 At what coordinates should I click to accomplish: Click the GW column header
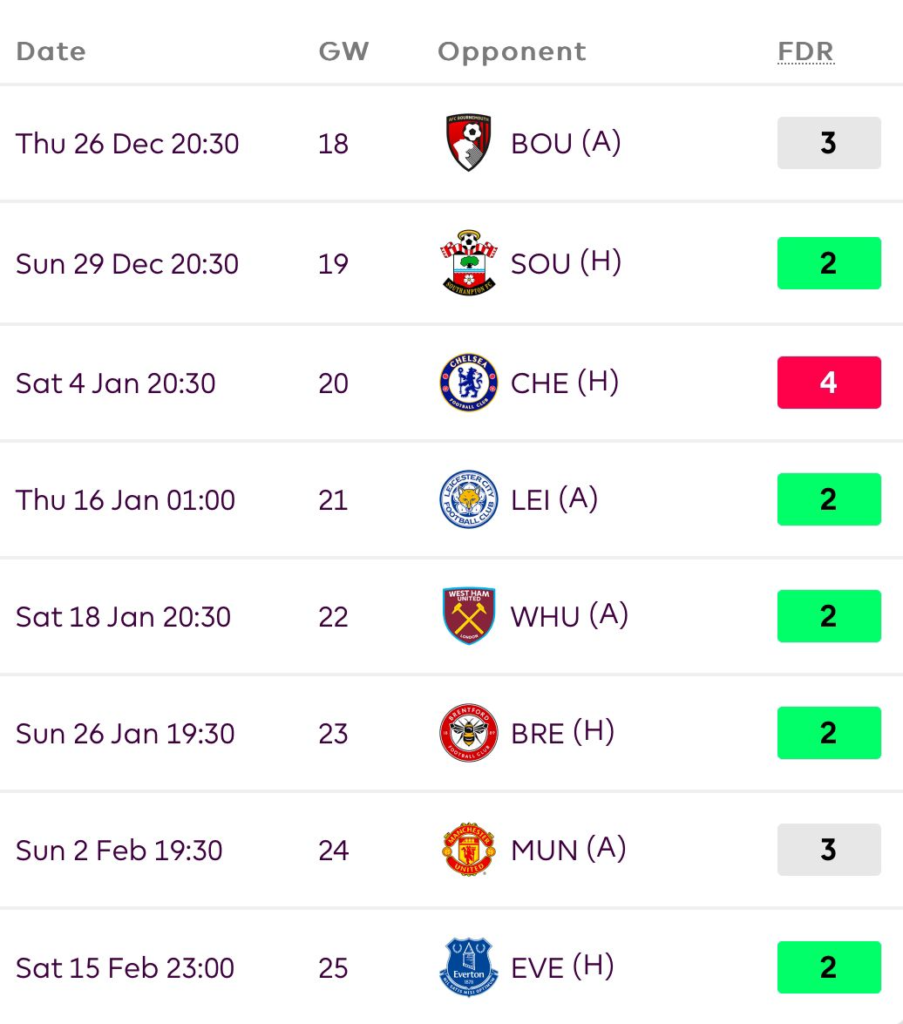343,52
